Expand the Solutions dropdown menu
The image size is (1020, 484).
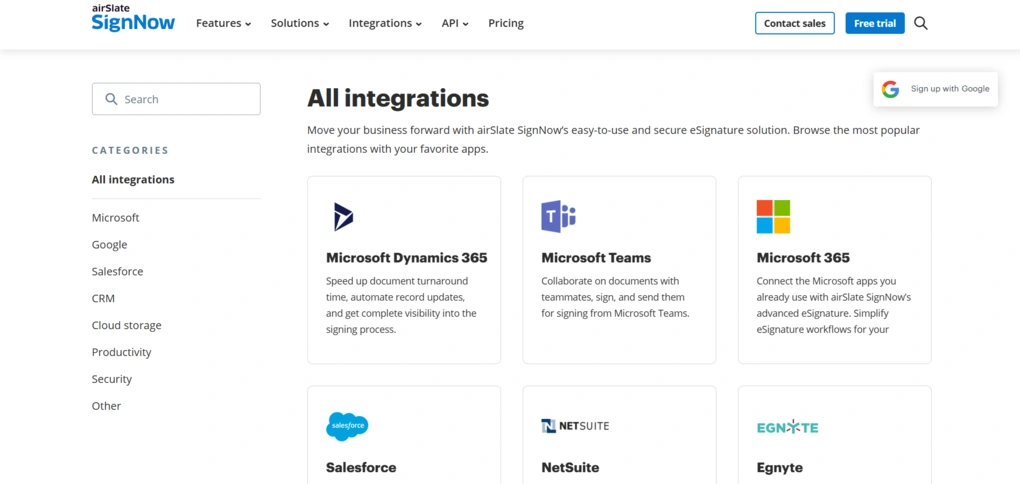(300, 23)
